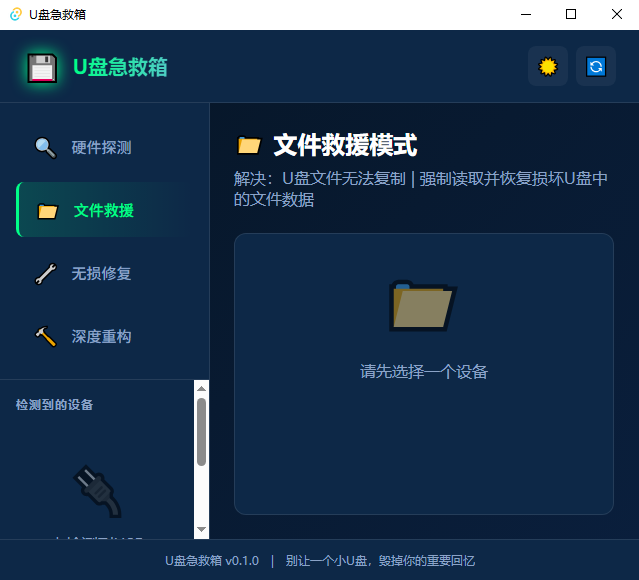Maximize the U盘急救箱 window
This screenshot has height=580, width=639.
coord(571,14)
